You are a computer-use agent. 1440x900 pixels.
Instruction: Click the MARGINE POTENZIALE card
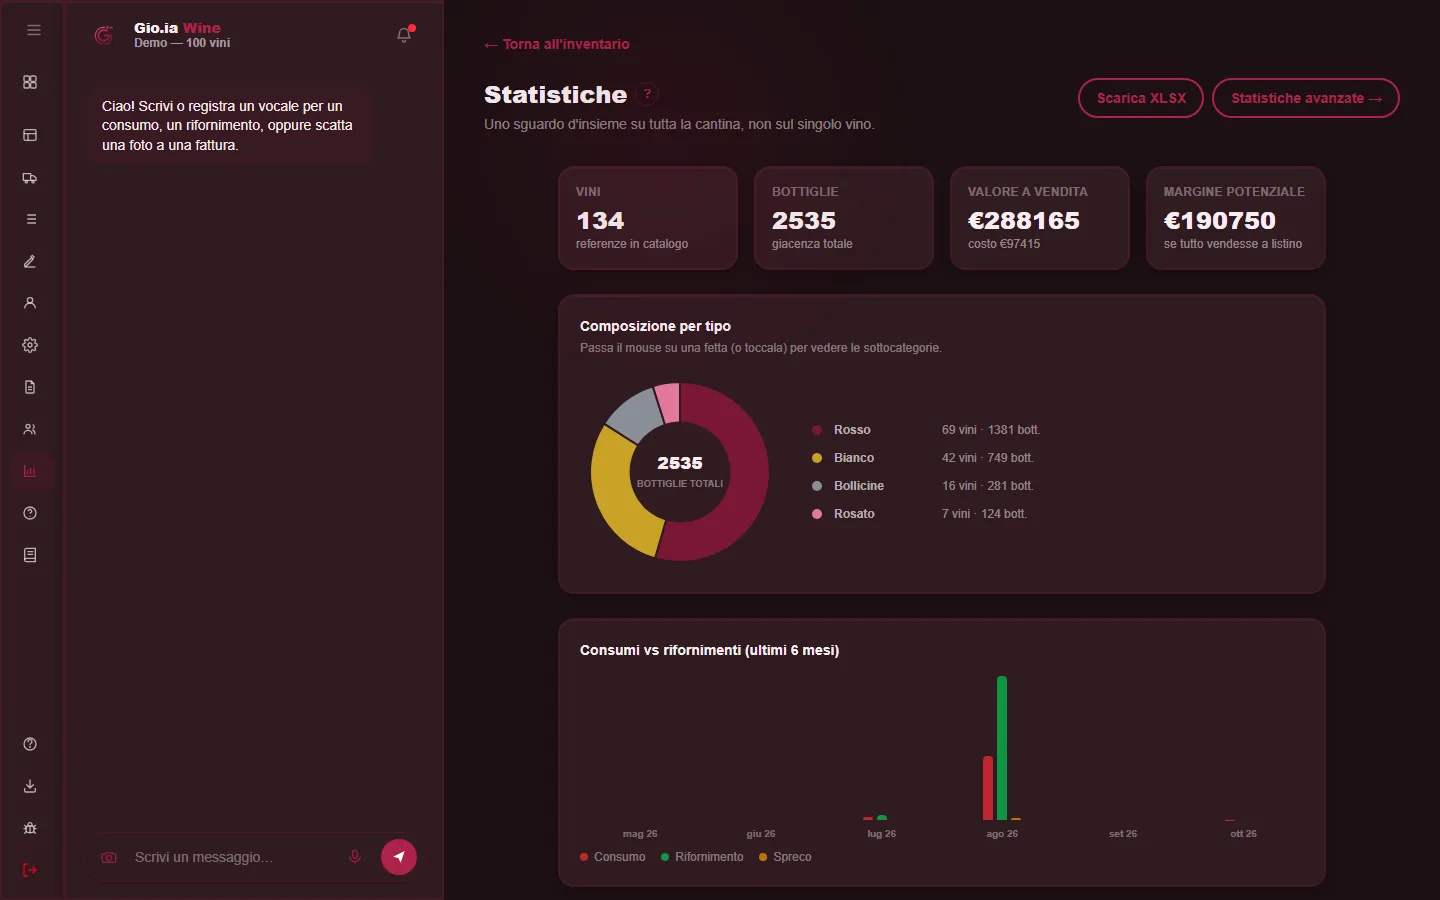tap(1236, 218)
